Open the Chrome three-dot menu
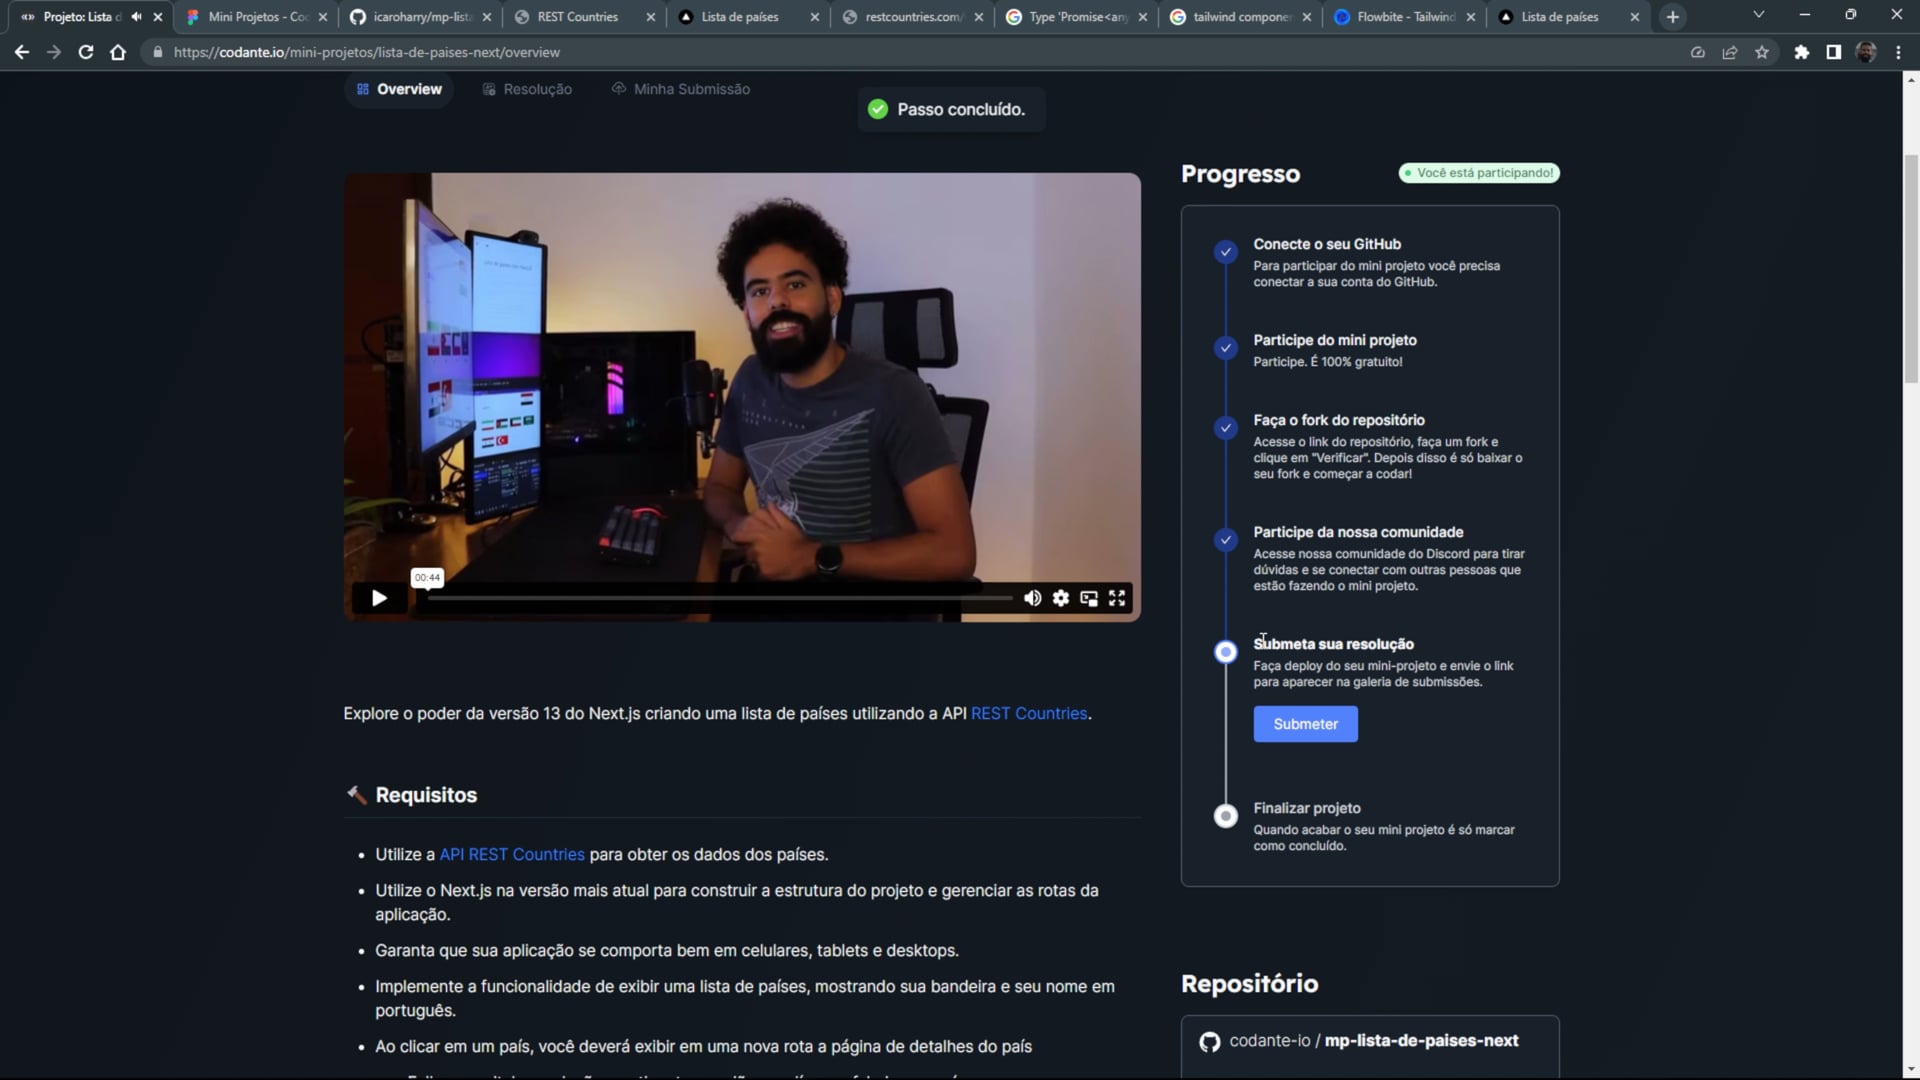 click(x=1898, y=52)
